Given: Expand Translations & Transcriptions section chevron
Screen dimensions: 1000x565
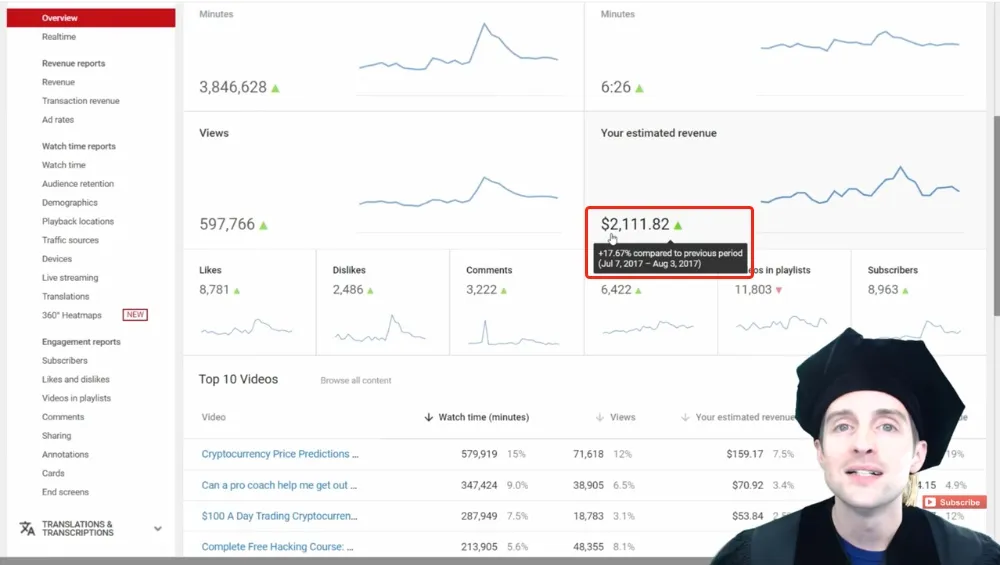Looking at the screenshot, I should pyautogui.click(x=158, y=529).
